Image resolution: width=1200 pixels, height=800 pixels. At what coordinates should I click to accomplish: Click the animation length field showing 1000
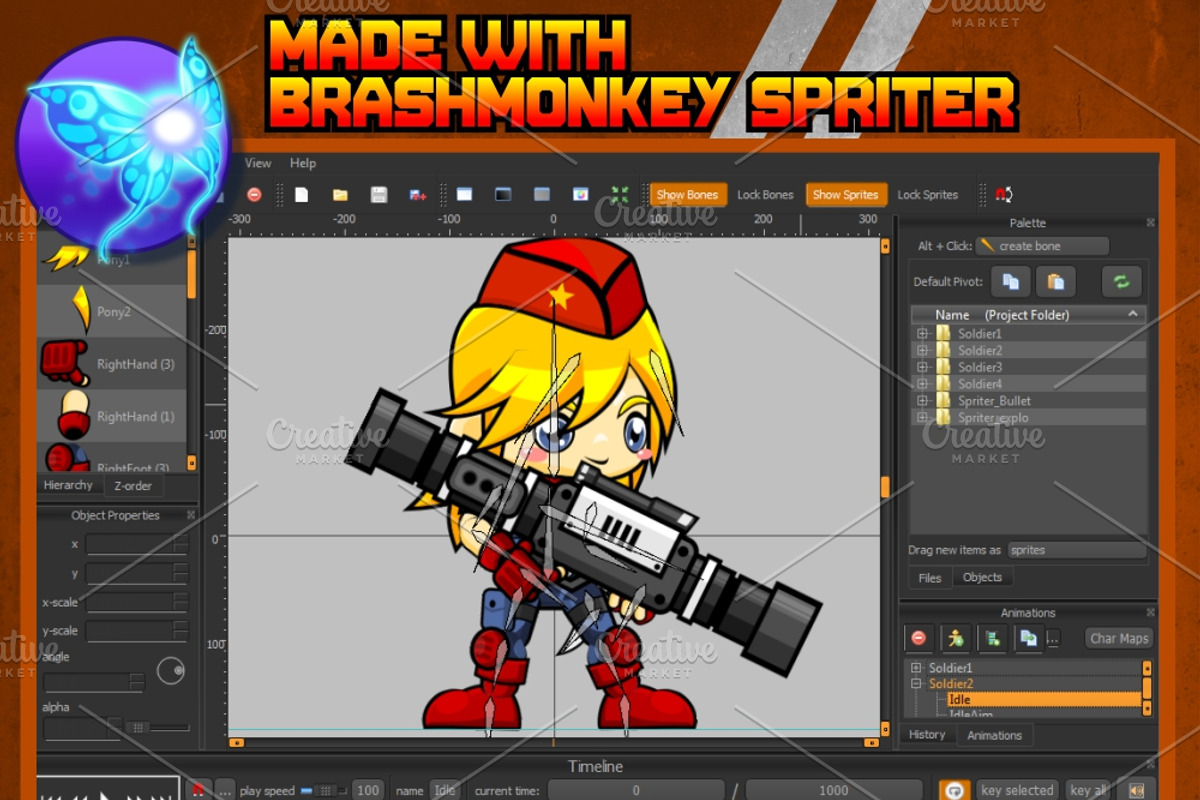(x=833, y=790)
